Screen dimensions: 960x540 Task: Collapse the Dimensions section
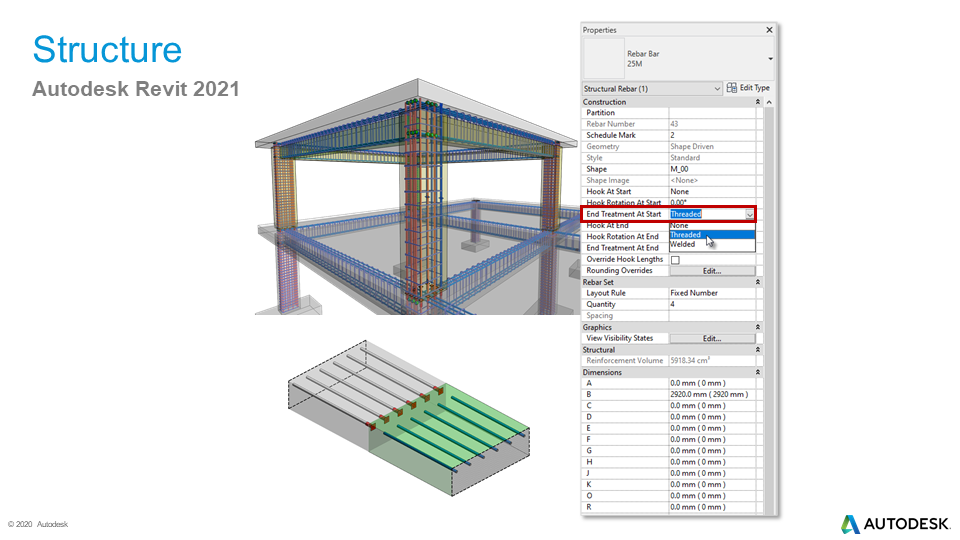[758, 372]
